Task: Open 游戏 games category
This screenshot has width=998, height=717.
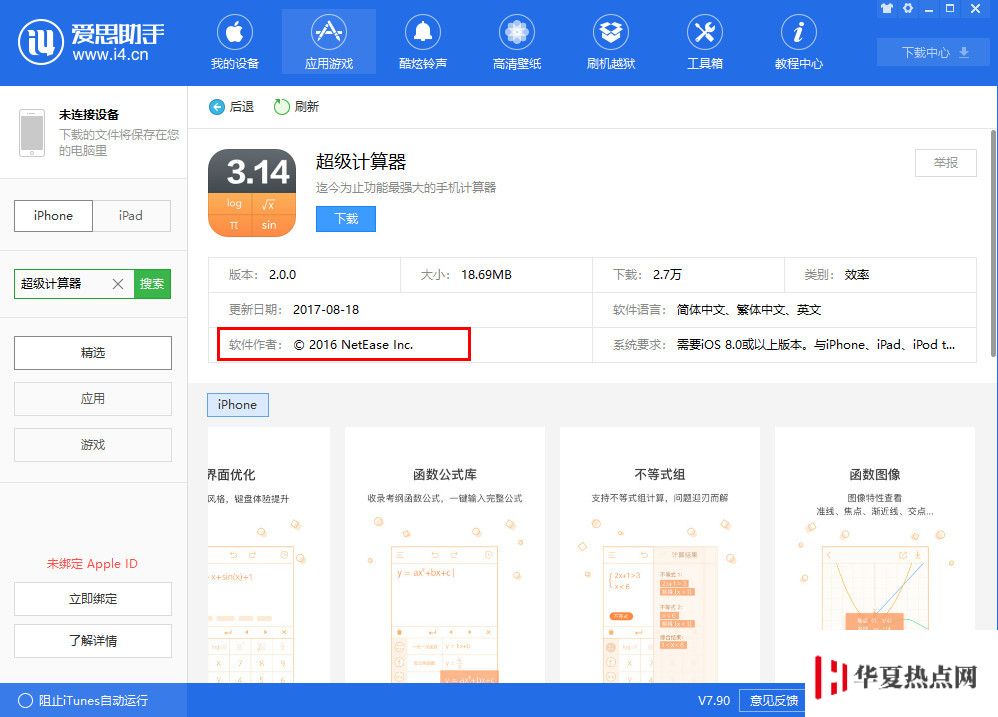Action: pyautogui.click(x=93, y=445)
